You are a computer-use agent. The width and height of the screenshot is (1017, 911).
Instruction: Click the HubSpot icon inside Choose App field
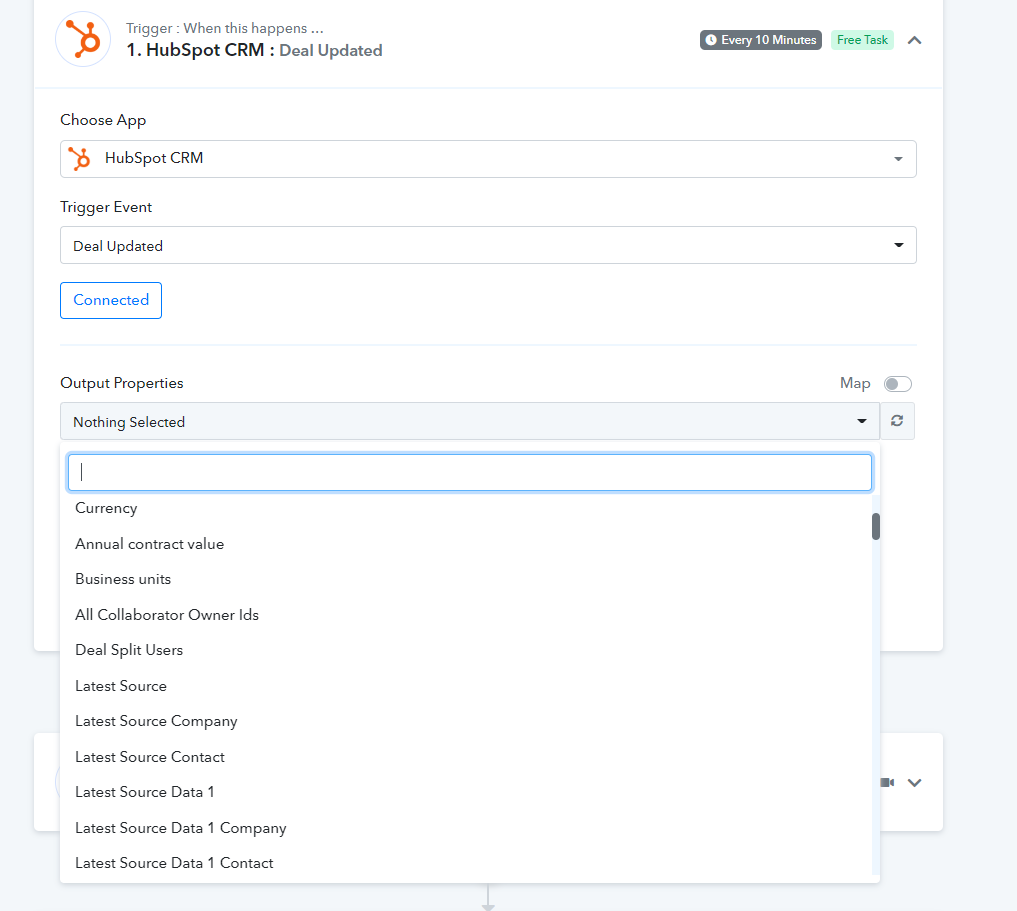click(x=80, y=159)
